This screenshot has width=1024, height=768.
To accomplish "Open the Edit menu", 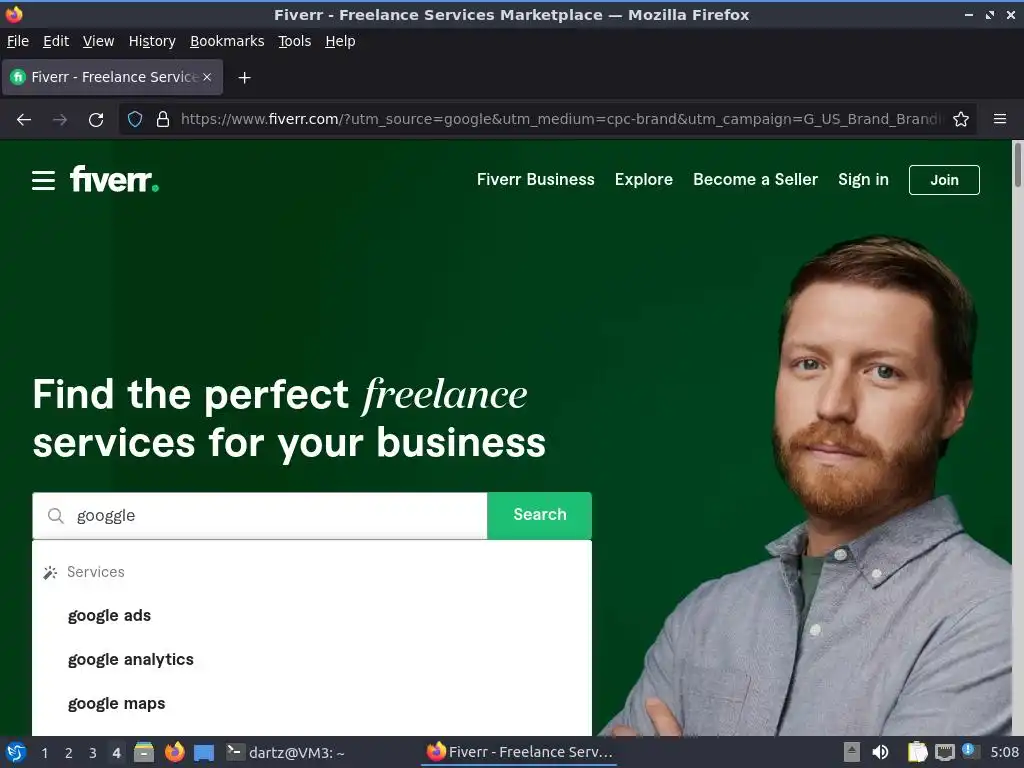I will click(56, 41).
